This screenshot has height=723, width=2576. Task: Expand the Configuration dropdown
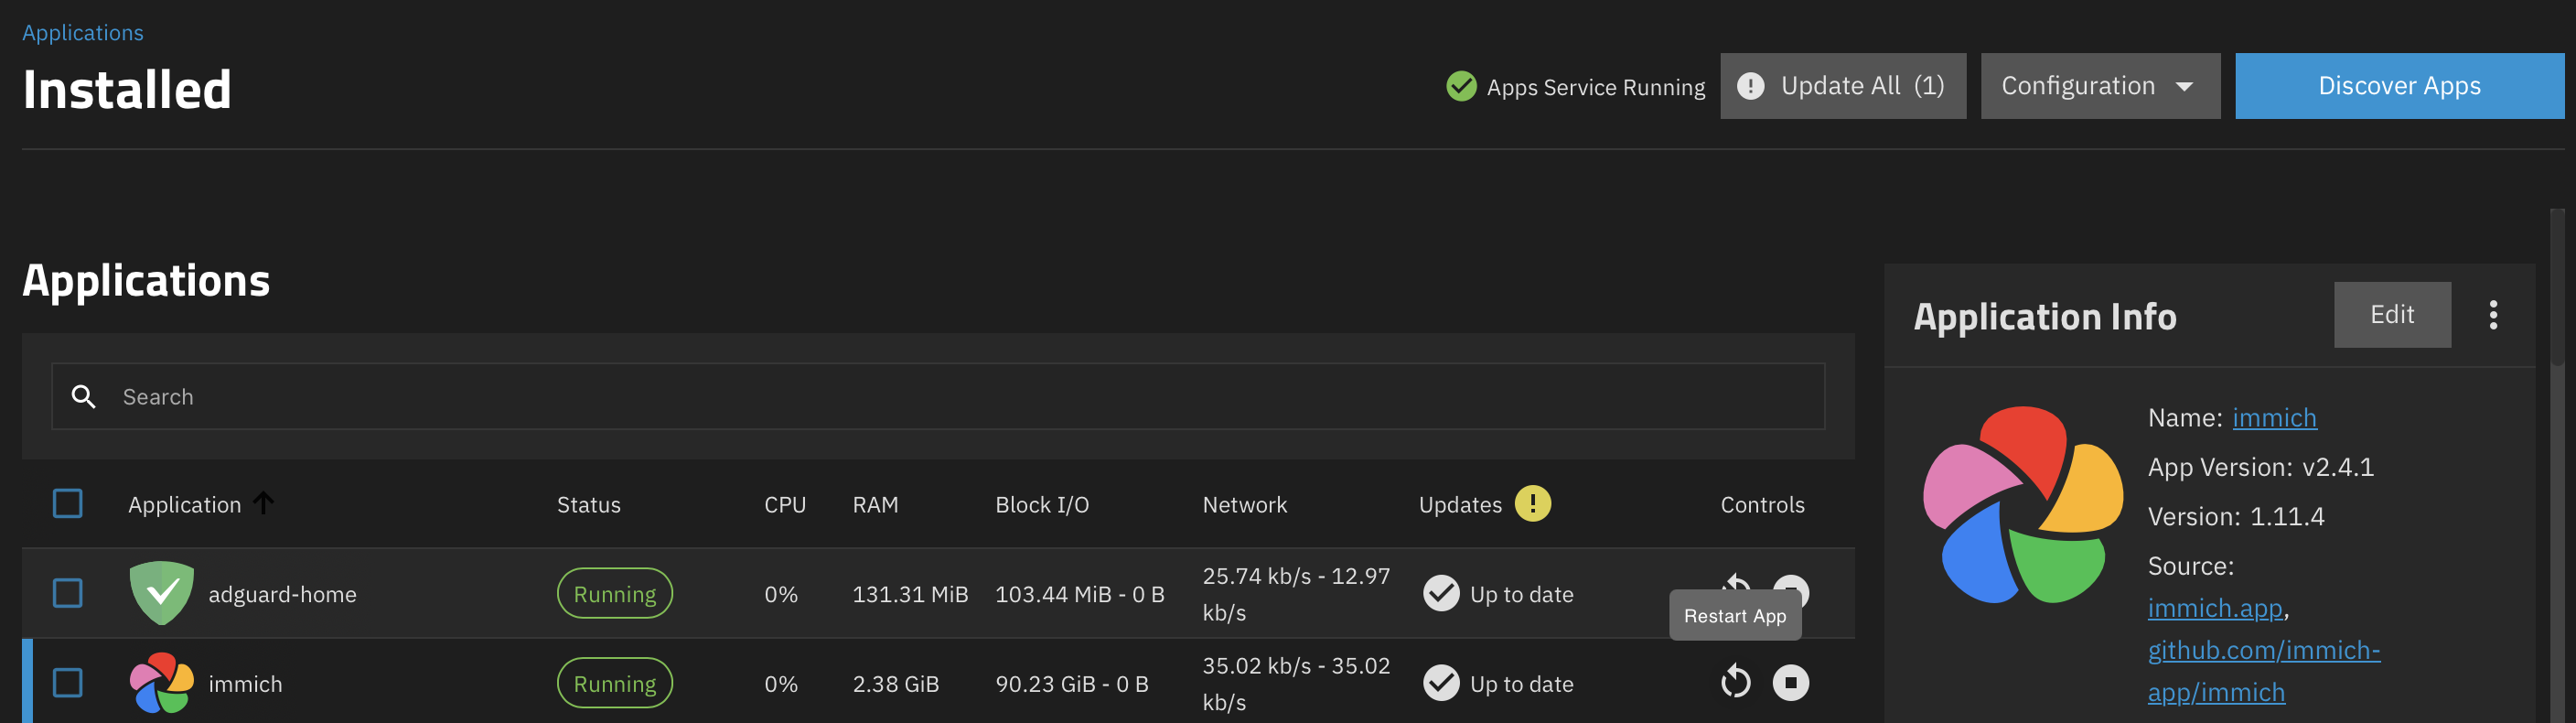coord(2099,86)
